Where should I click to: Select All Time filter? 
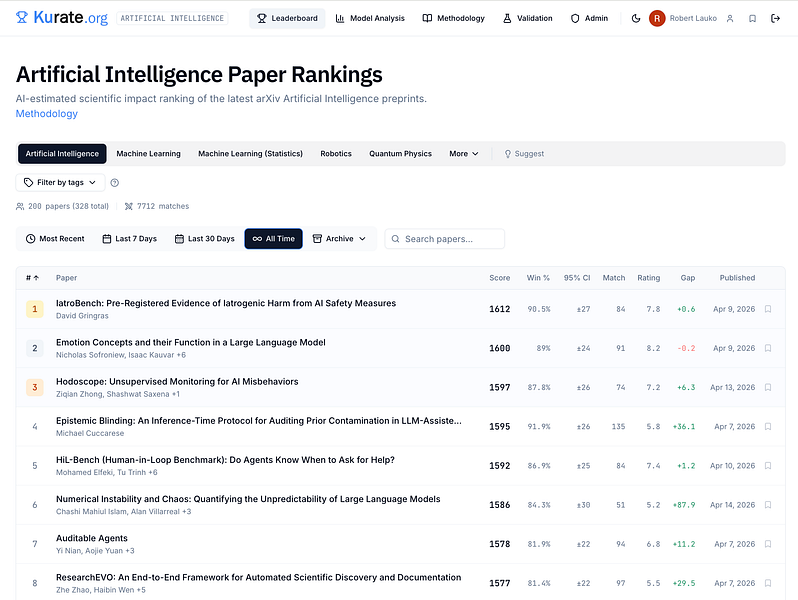(274, 239)
